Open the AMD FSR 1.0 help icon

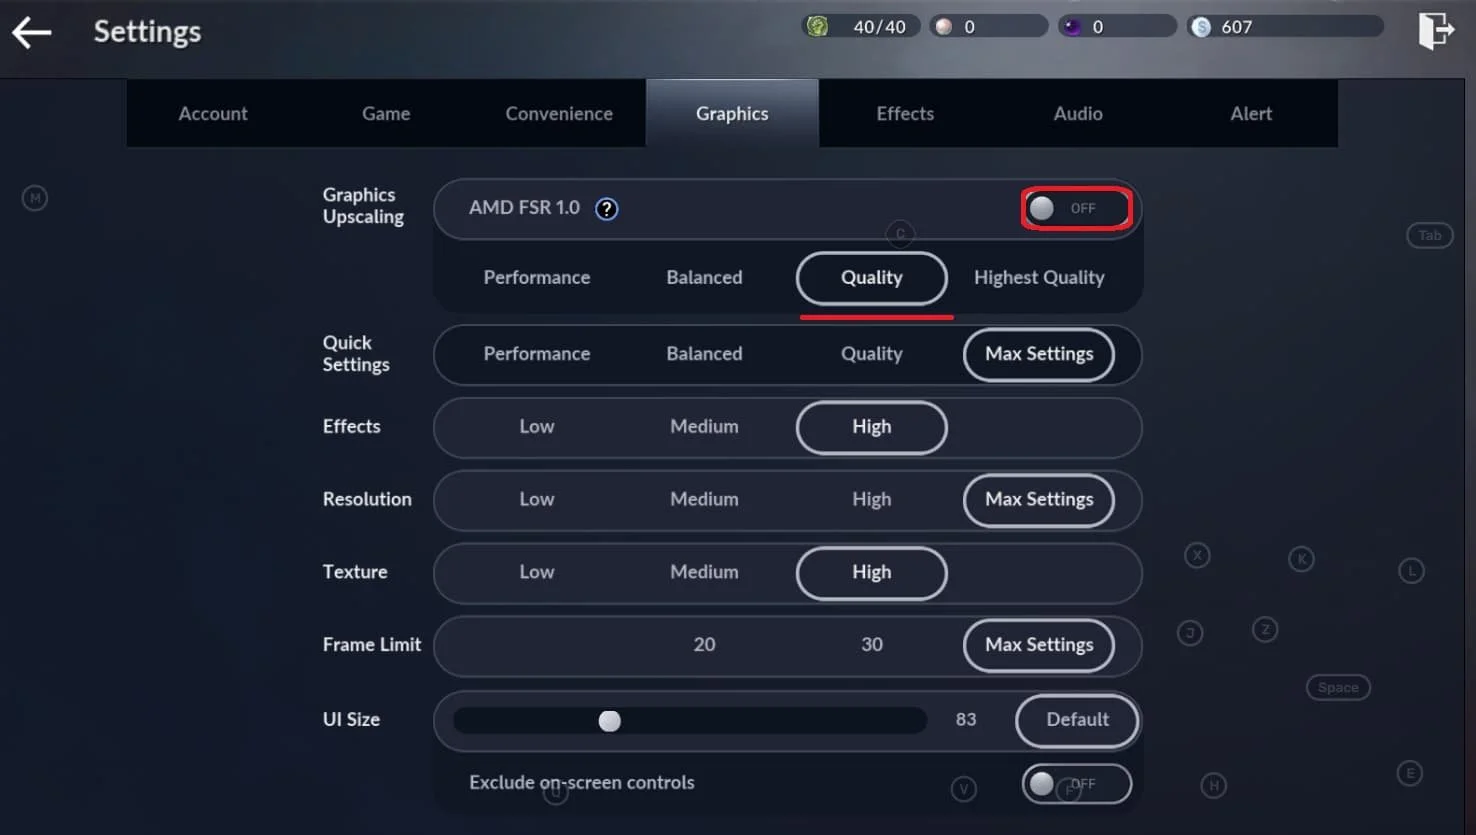[x=605, y=209]
